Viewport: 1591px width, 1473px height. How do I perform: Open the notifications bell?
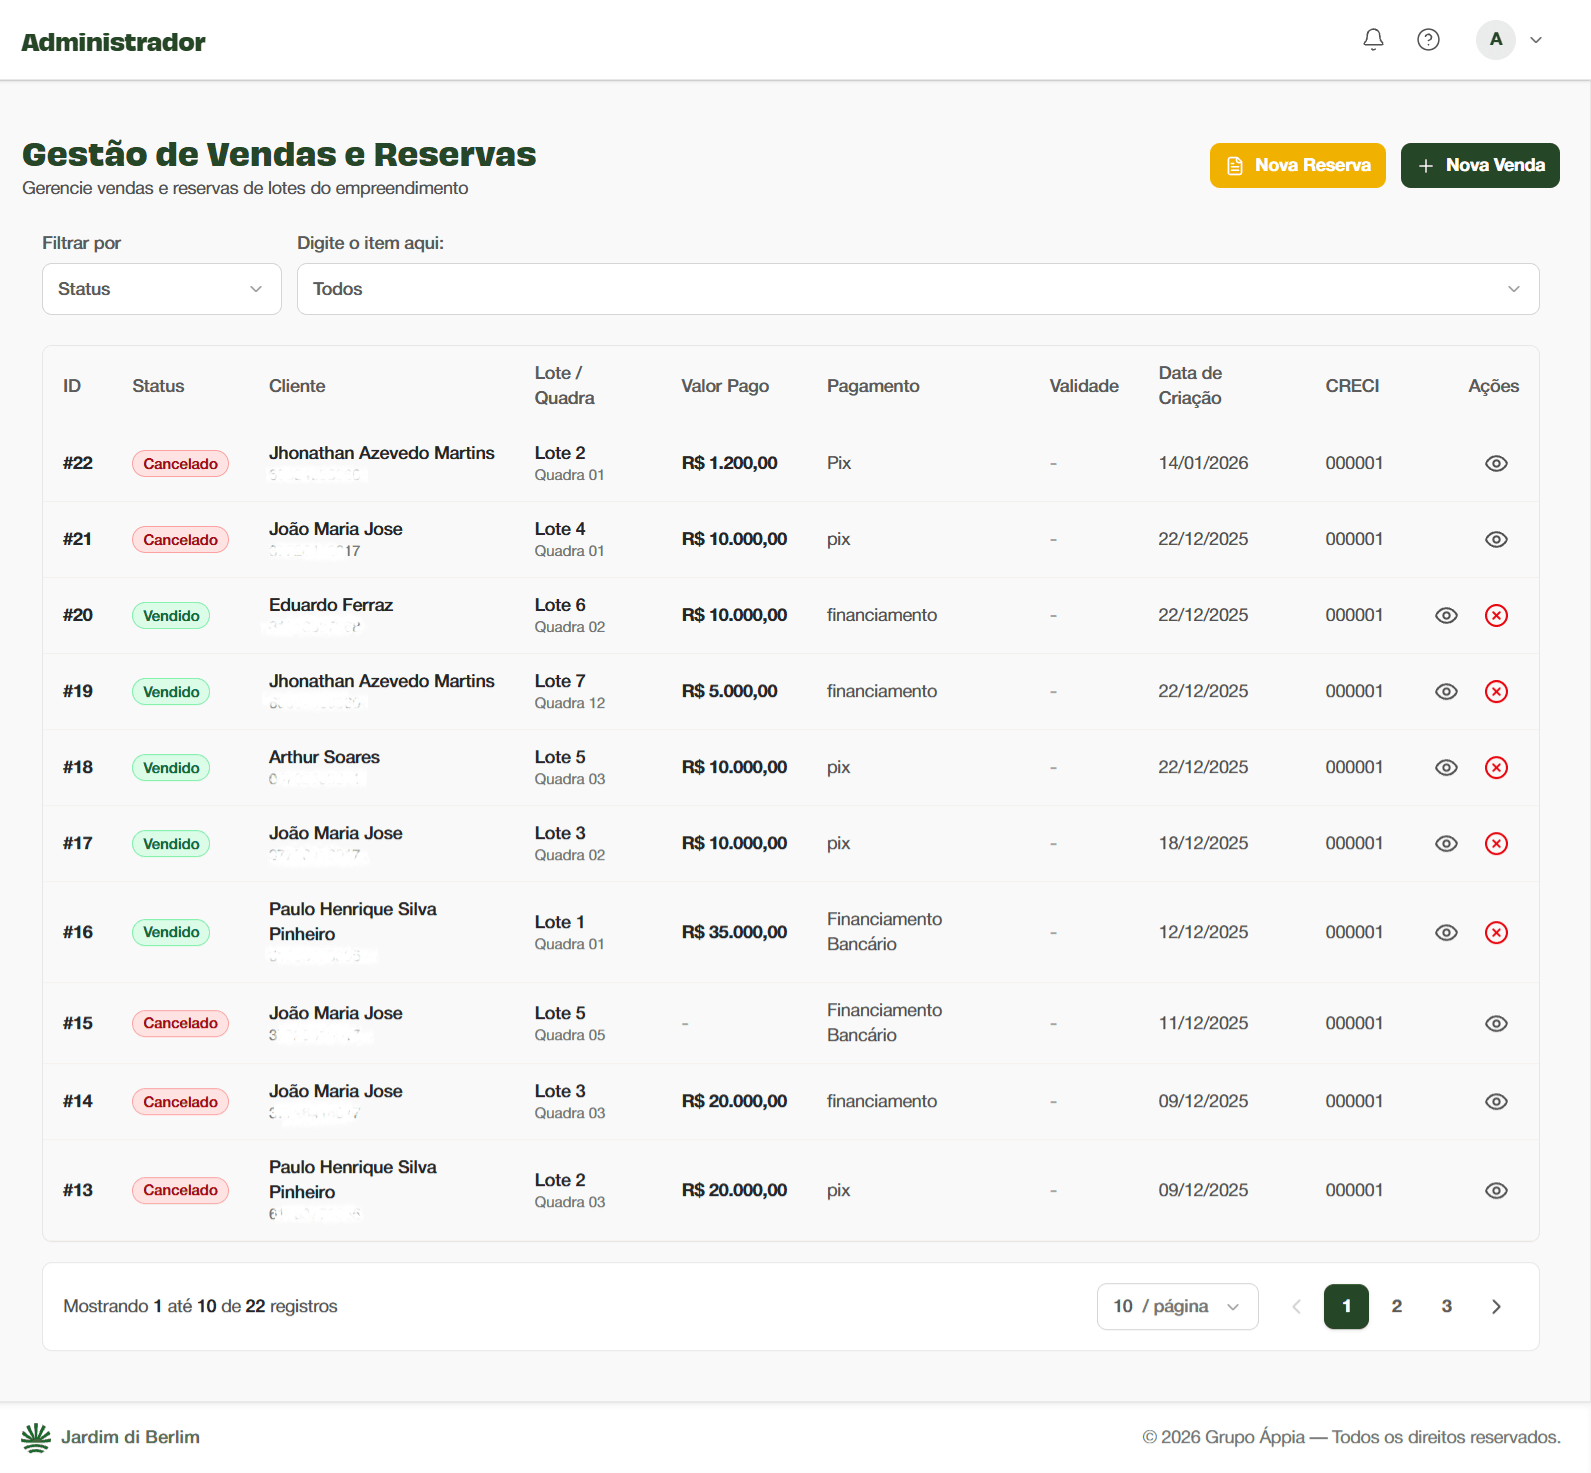(x=1373, y=40)
